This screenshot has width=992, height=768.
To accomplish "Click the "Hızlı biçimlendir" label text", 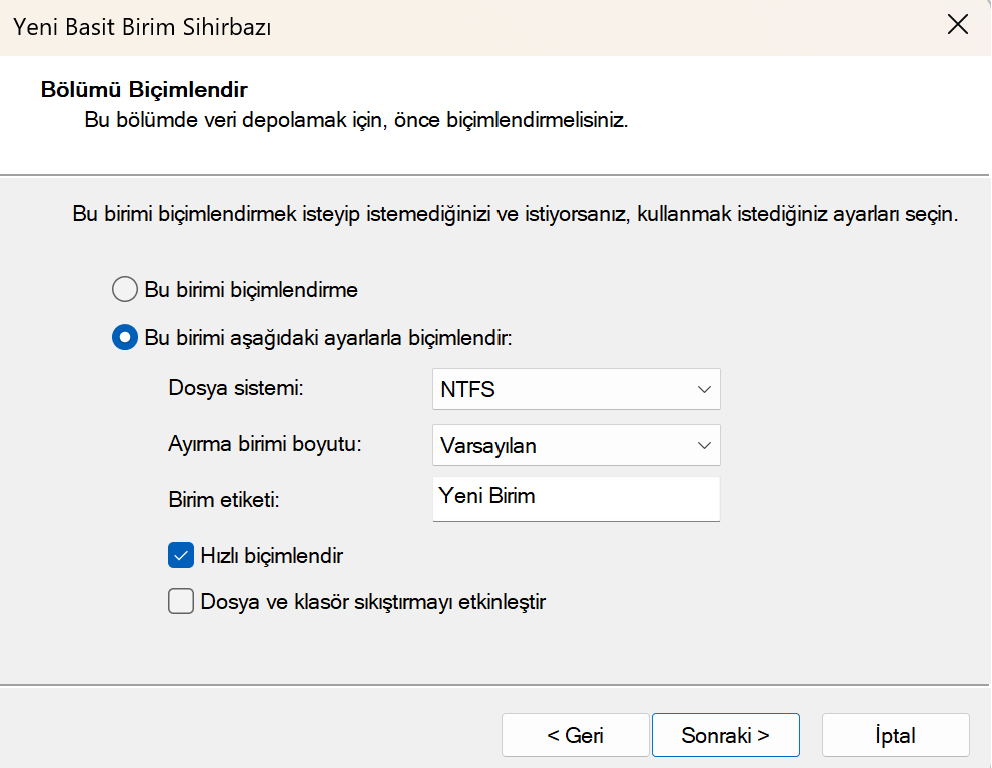I will [271, 556].
